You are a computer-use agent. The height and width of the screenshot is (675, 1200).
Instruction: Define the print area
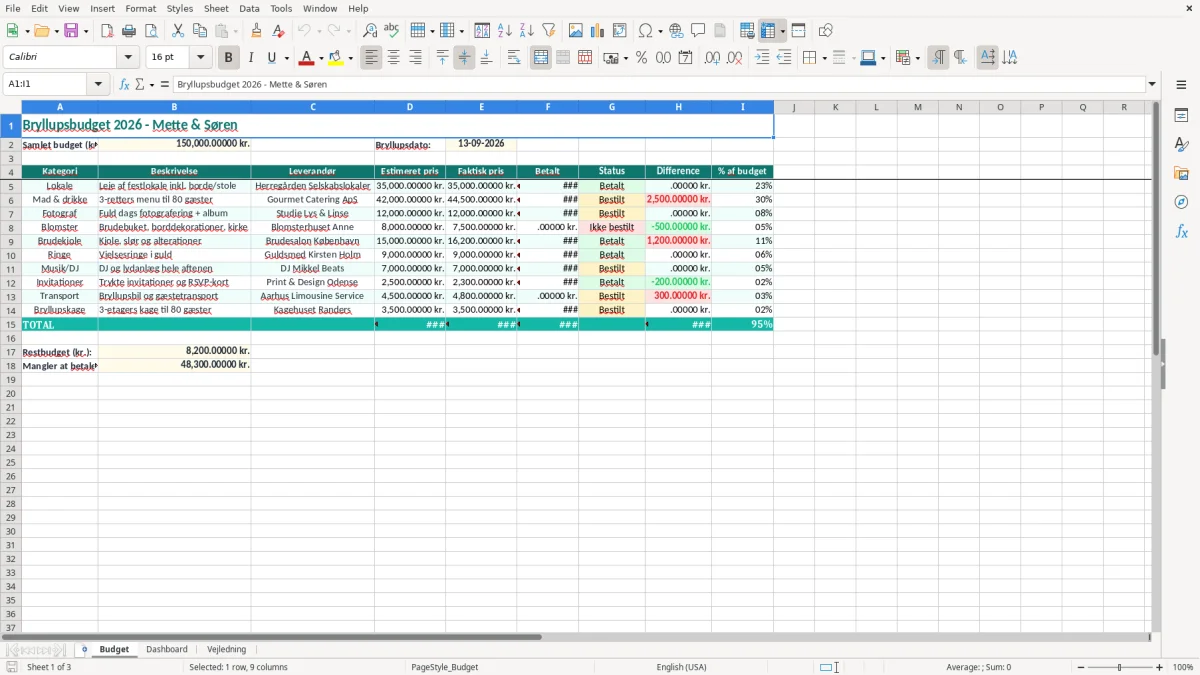click(747, 31)
